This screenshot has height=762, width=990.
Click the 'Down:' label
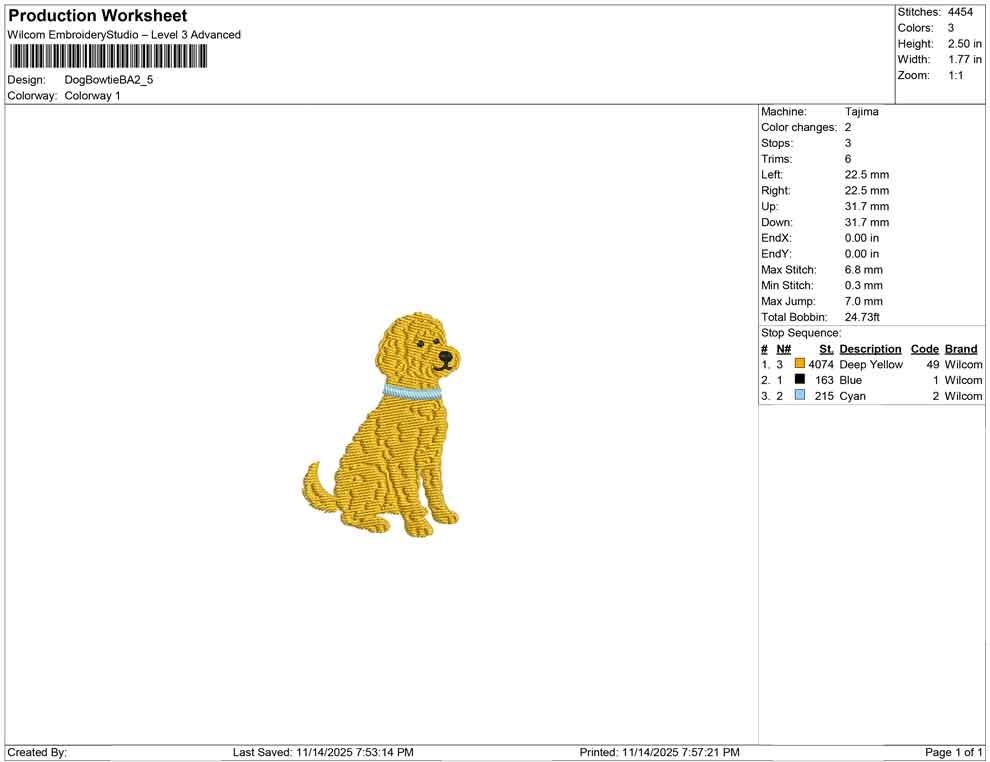click(777, 222)
